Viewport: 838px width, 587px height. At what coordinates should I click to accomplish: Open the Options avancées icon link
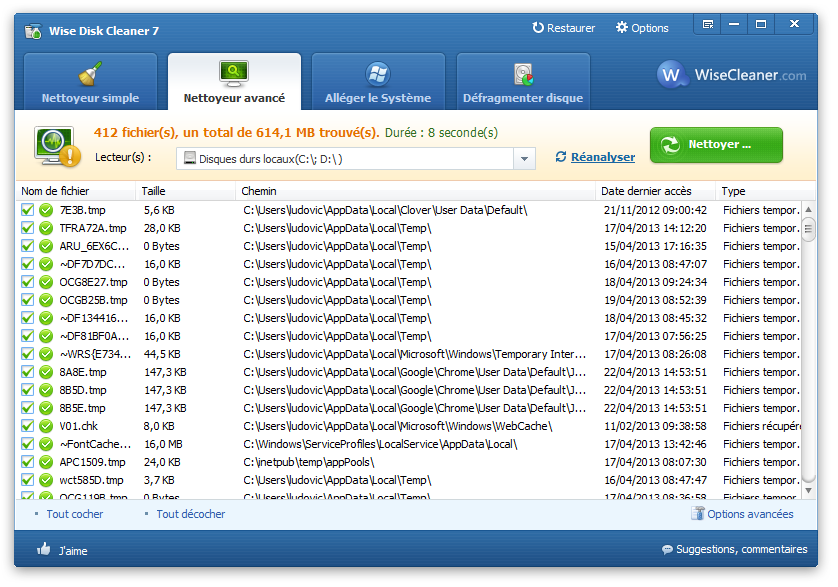(698, 514)
